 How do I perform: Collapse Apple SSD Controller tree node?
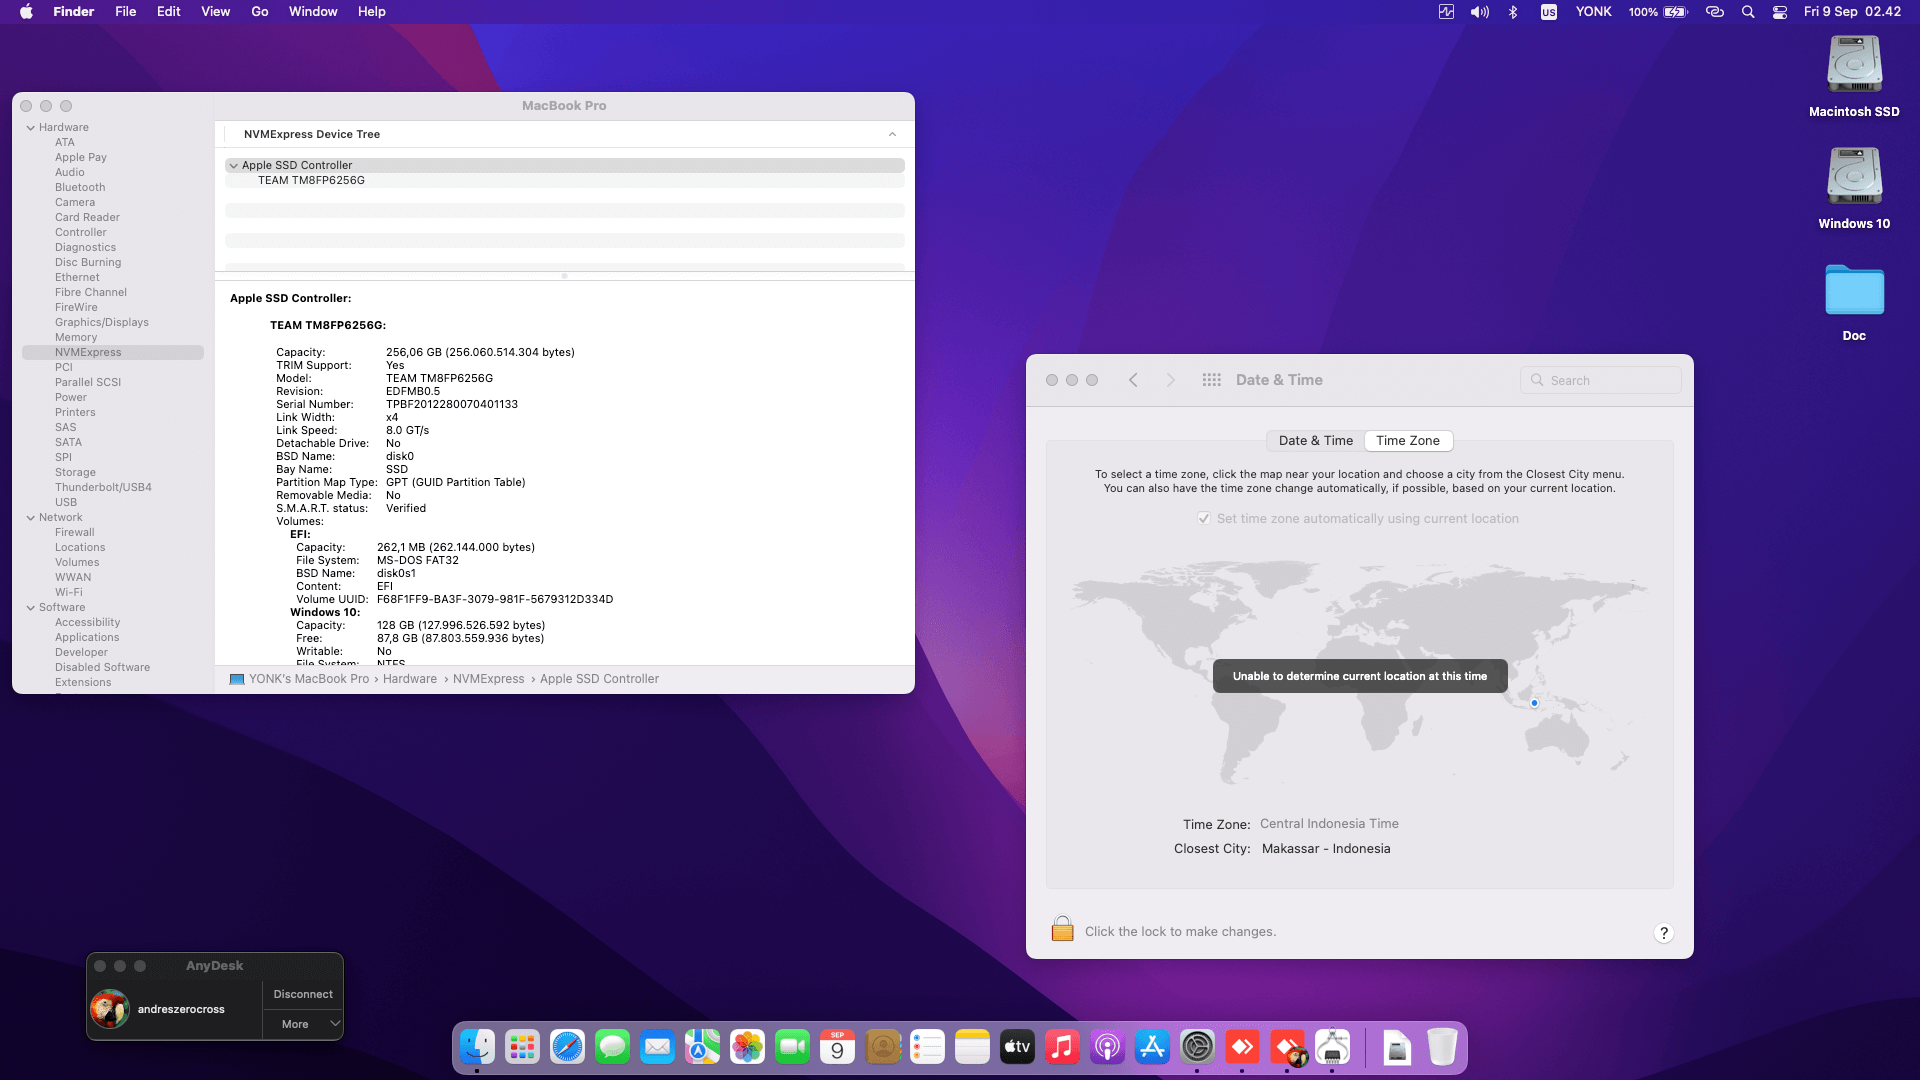pyautogui.click(x=234, y=166)
